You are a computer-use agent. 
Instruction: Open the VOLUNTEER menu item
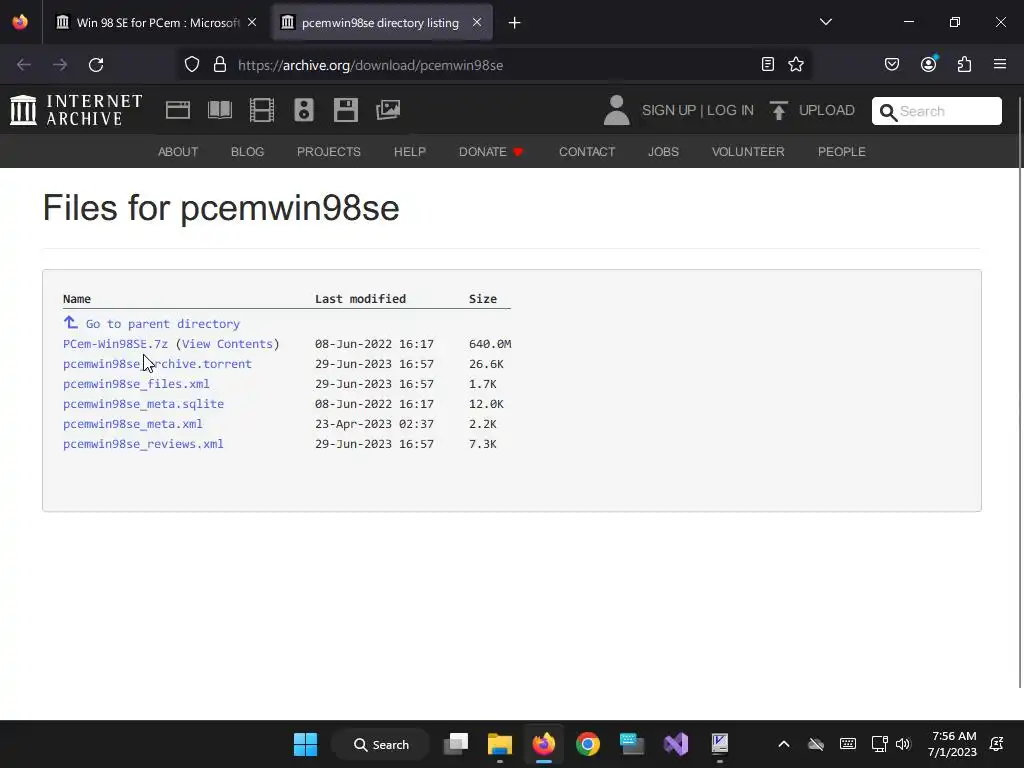(x=748, y=152)
